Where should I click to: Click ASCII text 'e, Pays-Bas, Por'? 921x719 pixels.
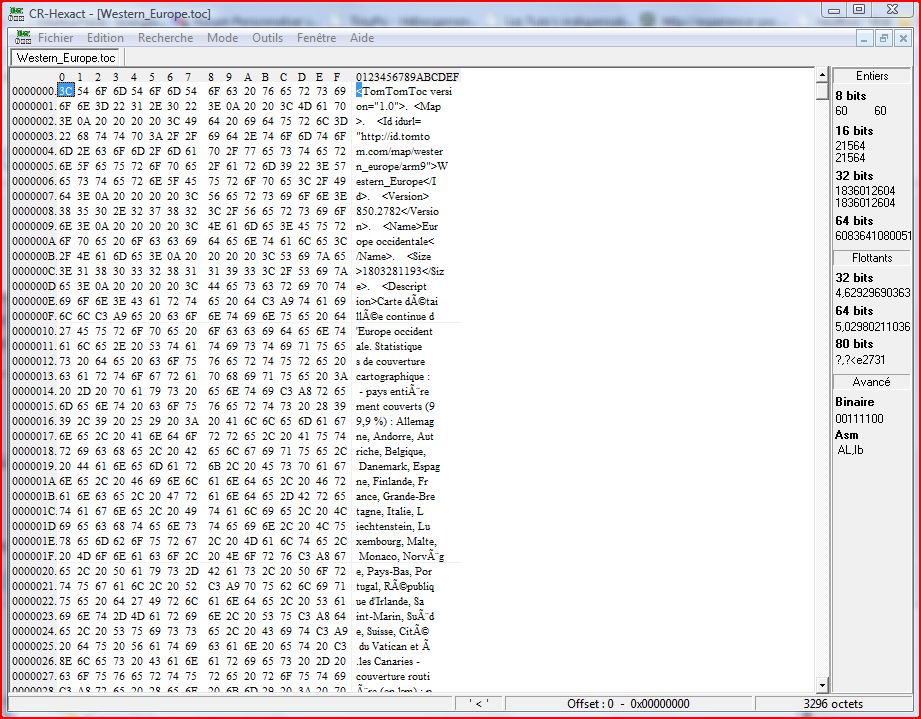[x=394, y=571]
